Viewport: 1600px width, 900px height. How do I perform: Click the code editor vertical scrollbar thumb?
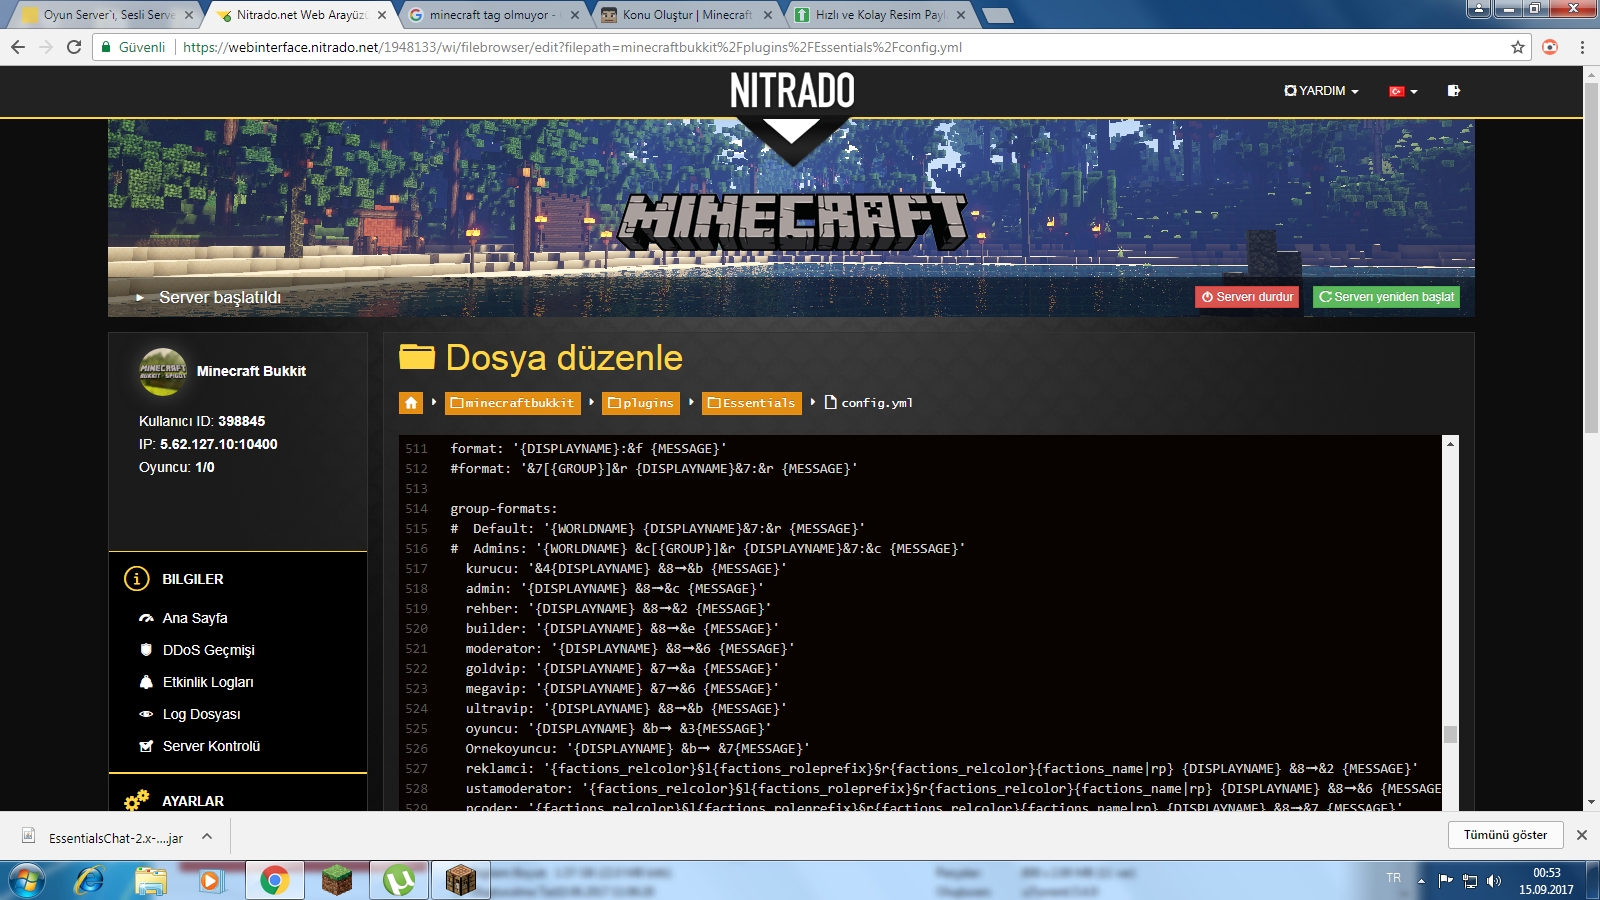[1450, 734]
